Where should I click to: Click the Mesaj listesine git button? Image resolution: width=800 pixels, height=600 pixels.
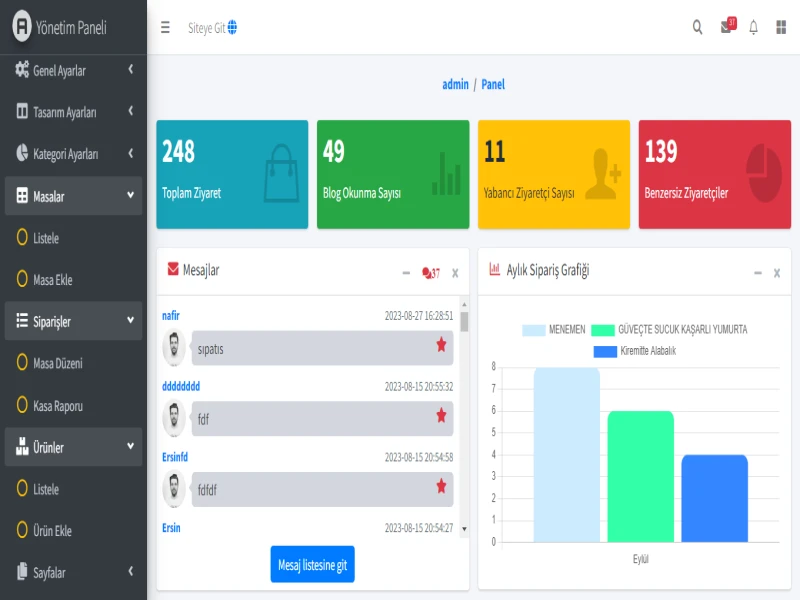coord(312,565)
